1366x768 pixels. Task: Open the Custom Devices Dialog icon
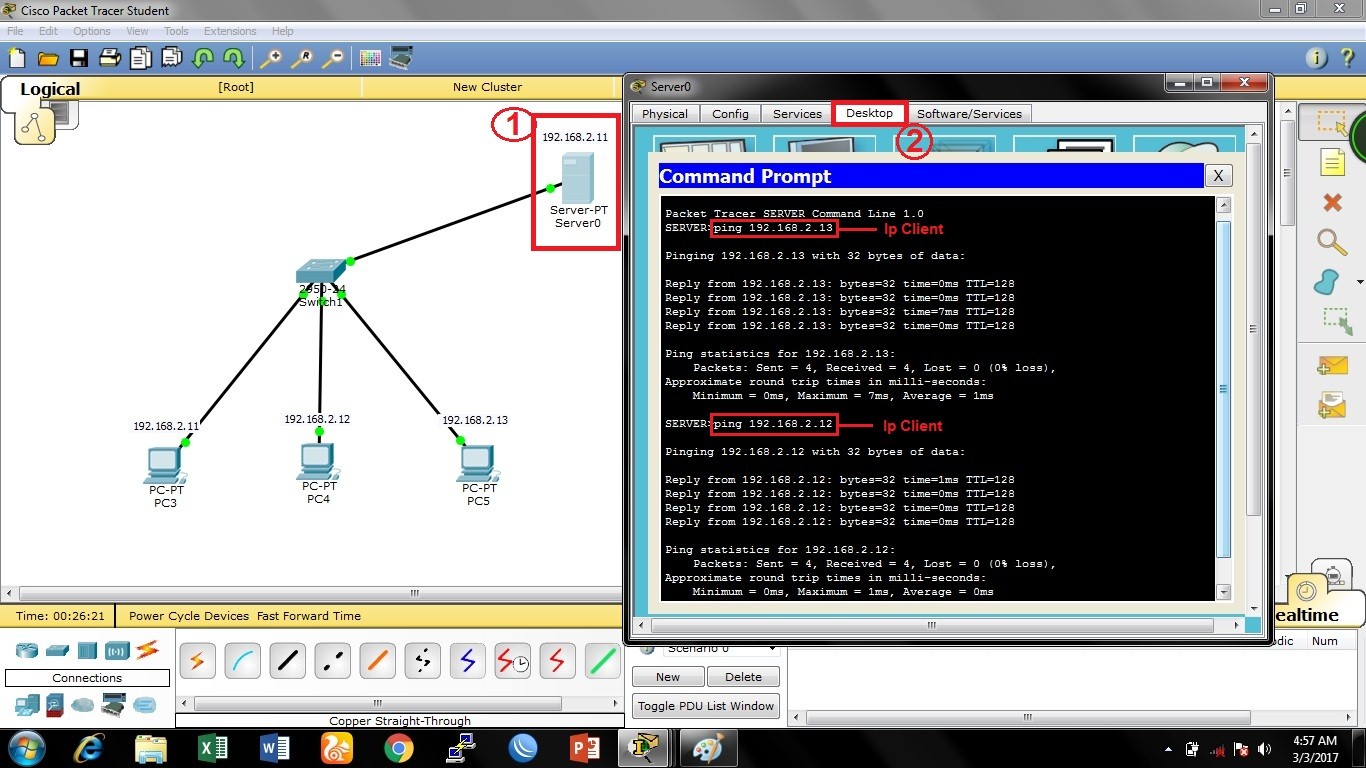point(401,58)
